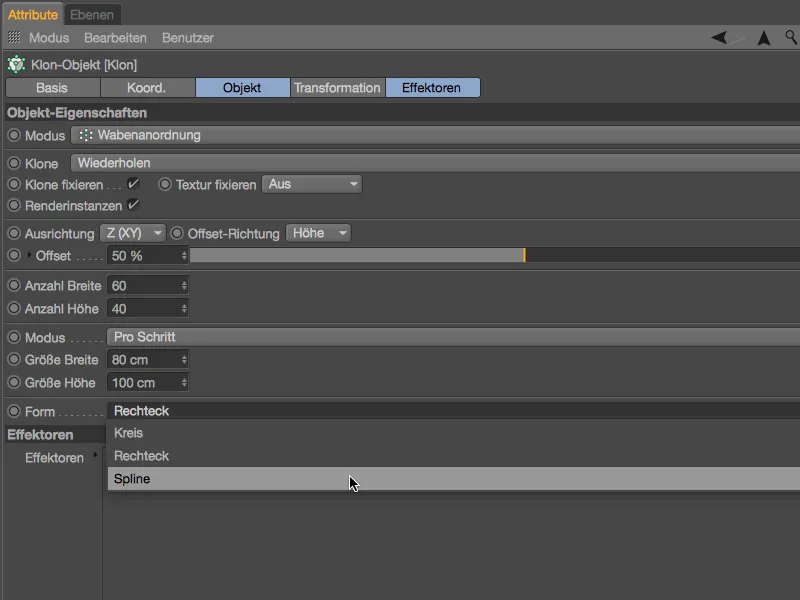Click the up arrow navigation icon
This screenshot has width=800, height=600.
[x=764, y=38]
